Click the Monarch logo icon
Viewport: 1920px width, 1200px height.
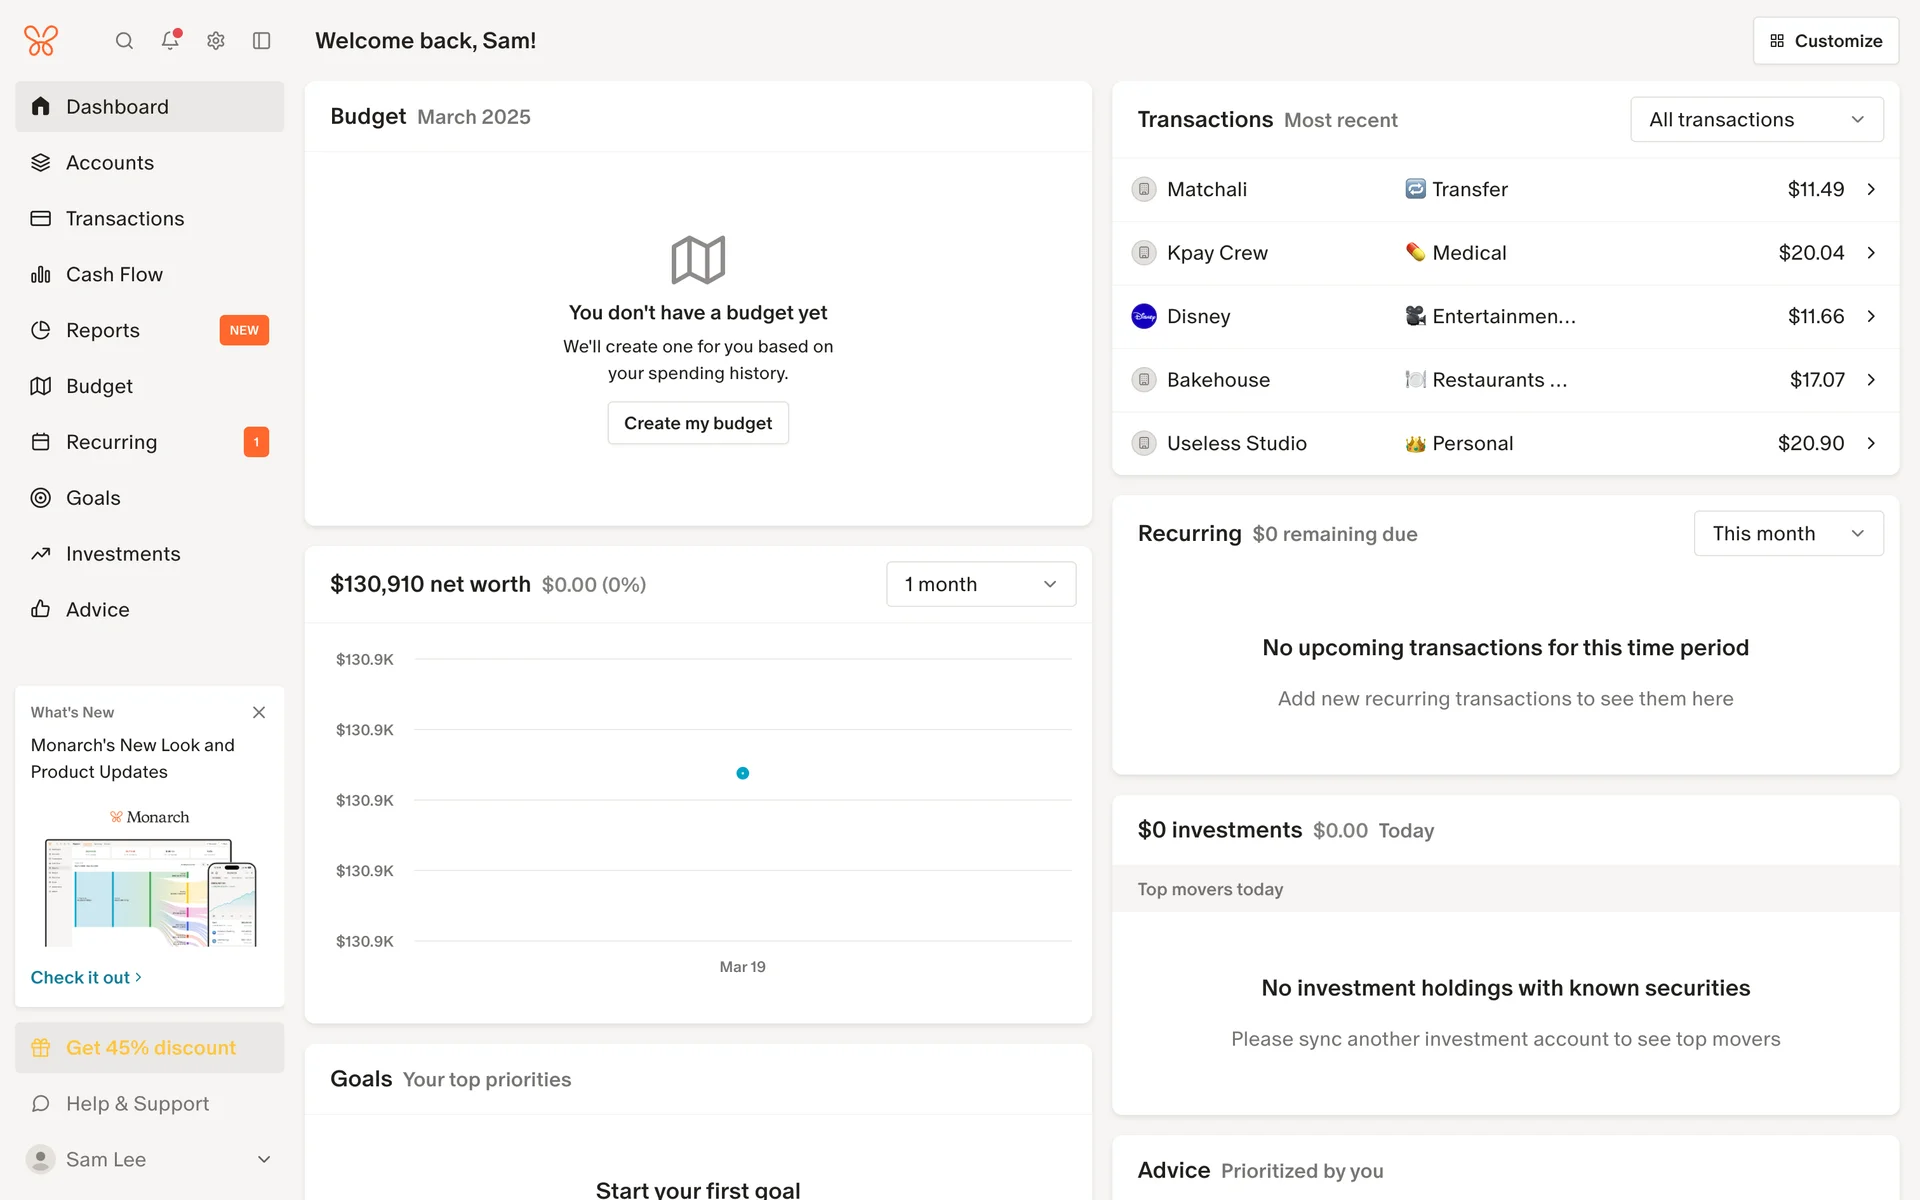point(41,41)
